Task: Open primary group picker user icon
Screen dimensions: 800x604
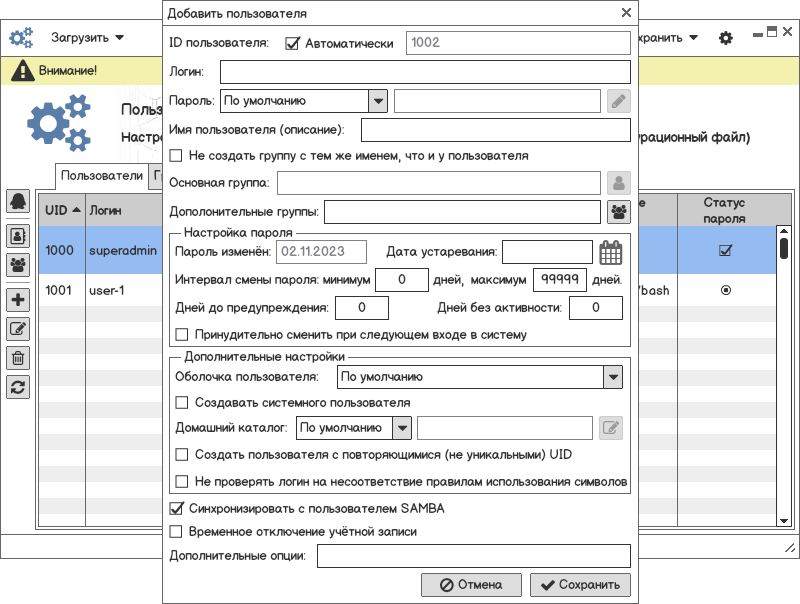Action: [618, 183]
